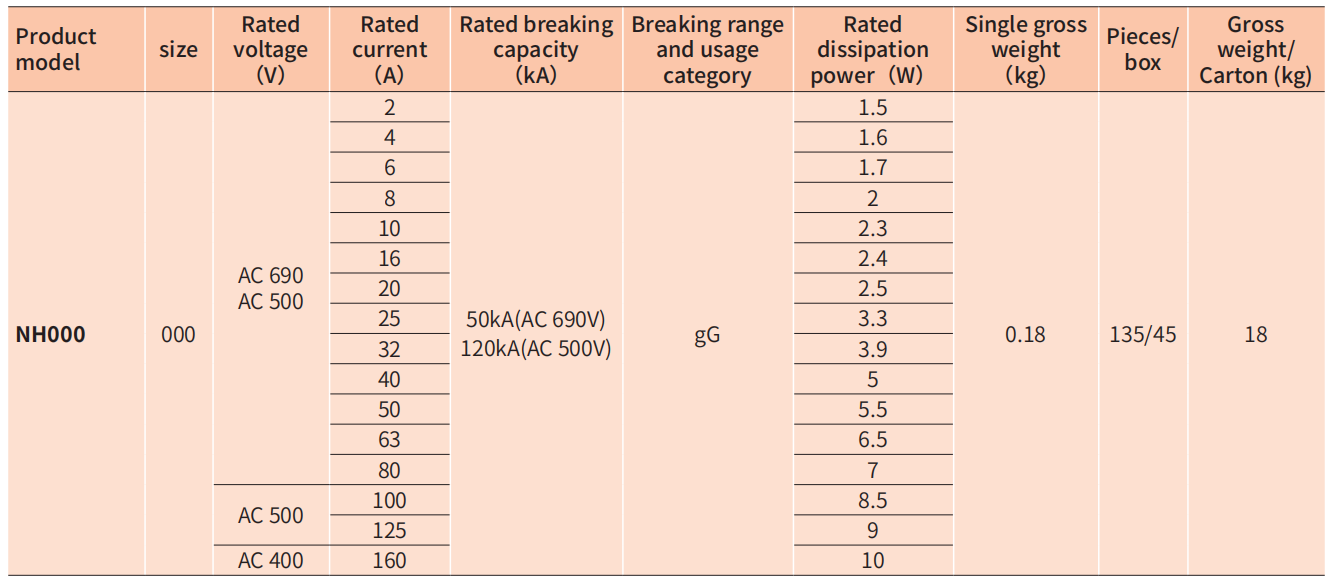Click the 160 rated current cell
The image size is (1334, 583).
(390, 561)
